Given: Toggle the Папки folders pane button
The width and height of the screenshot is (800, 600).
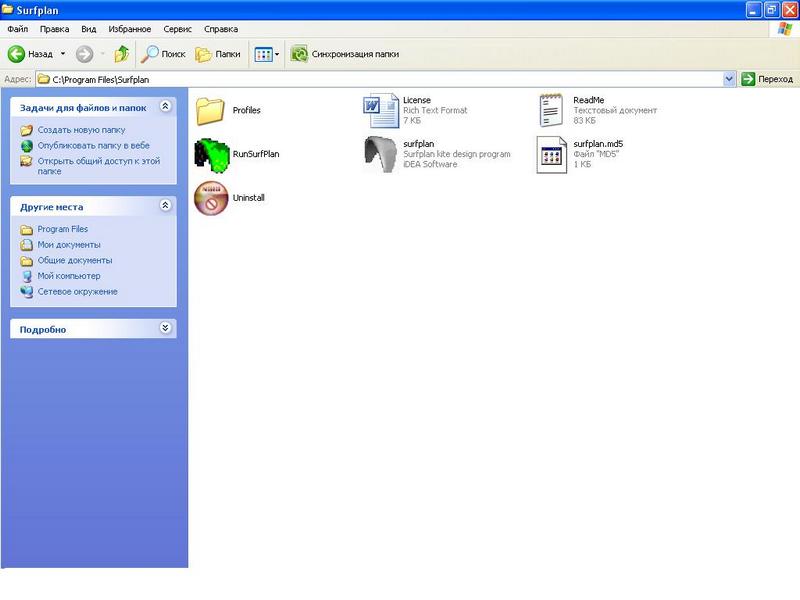Looking at the screenshot, I should [217, 54].
